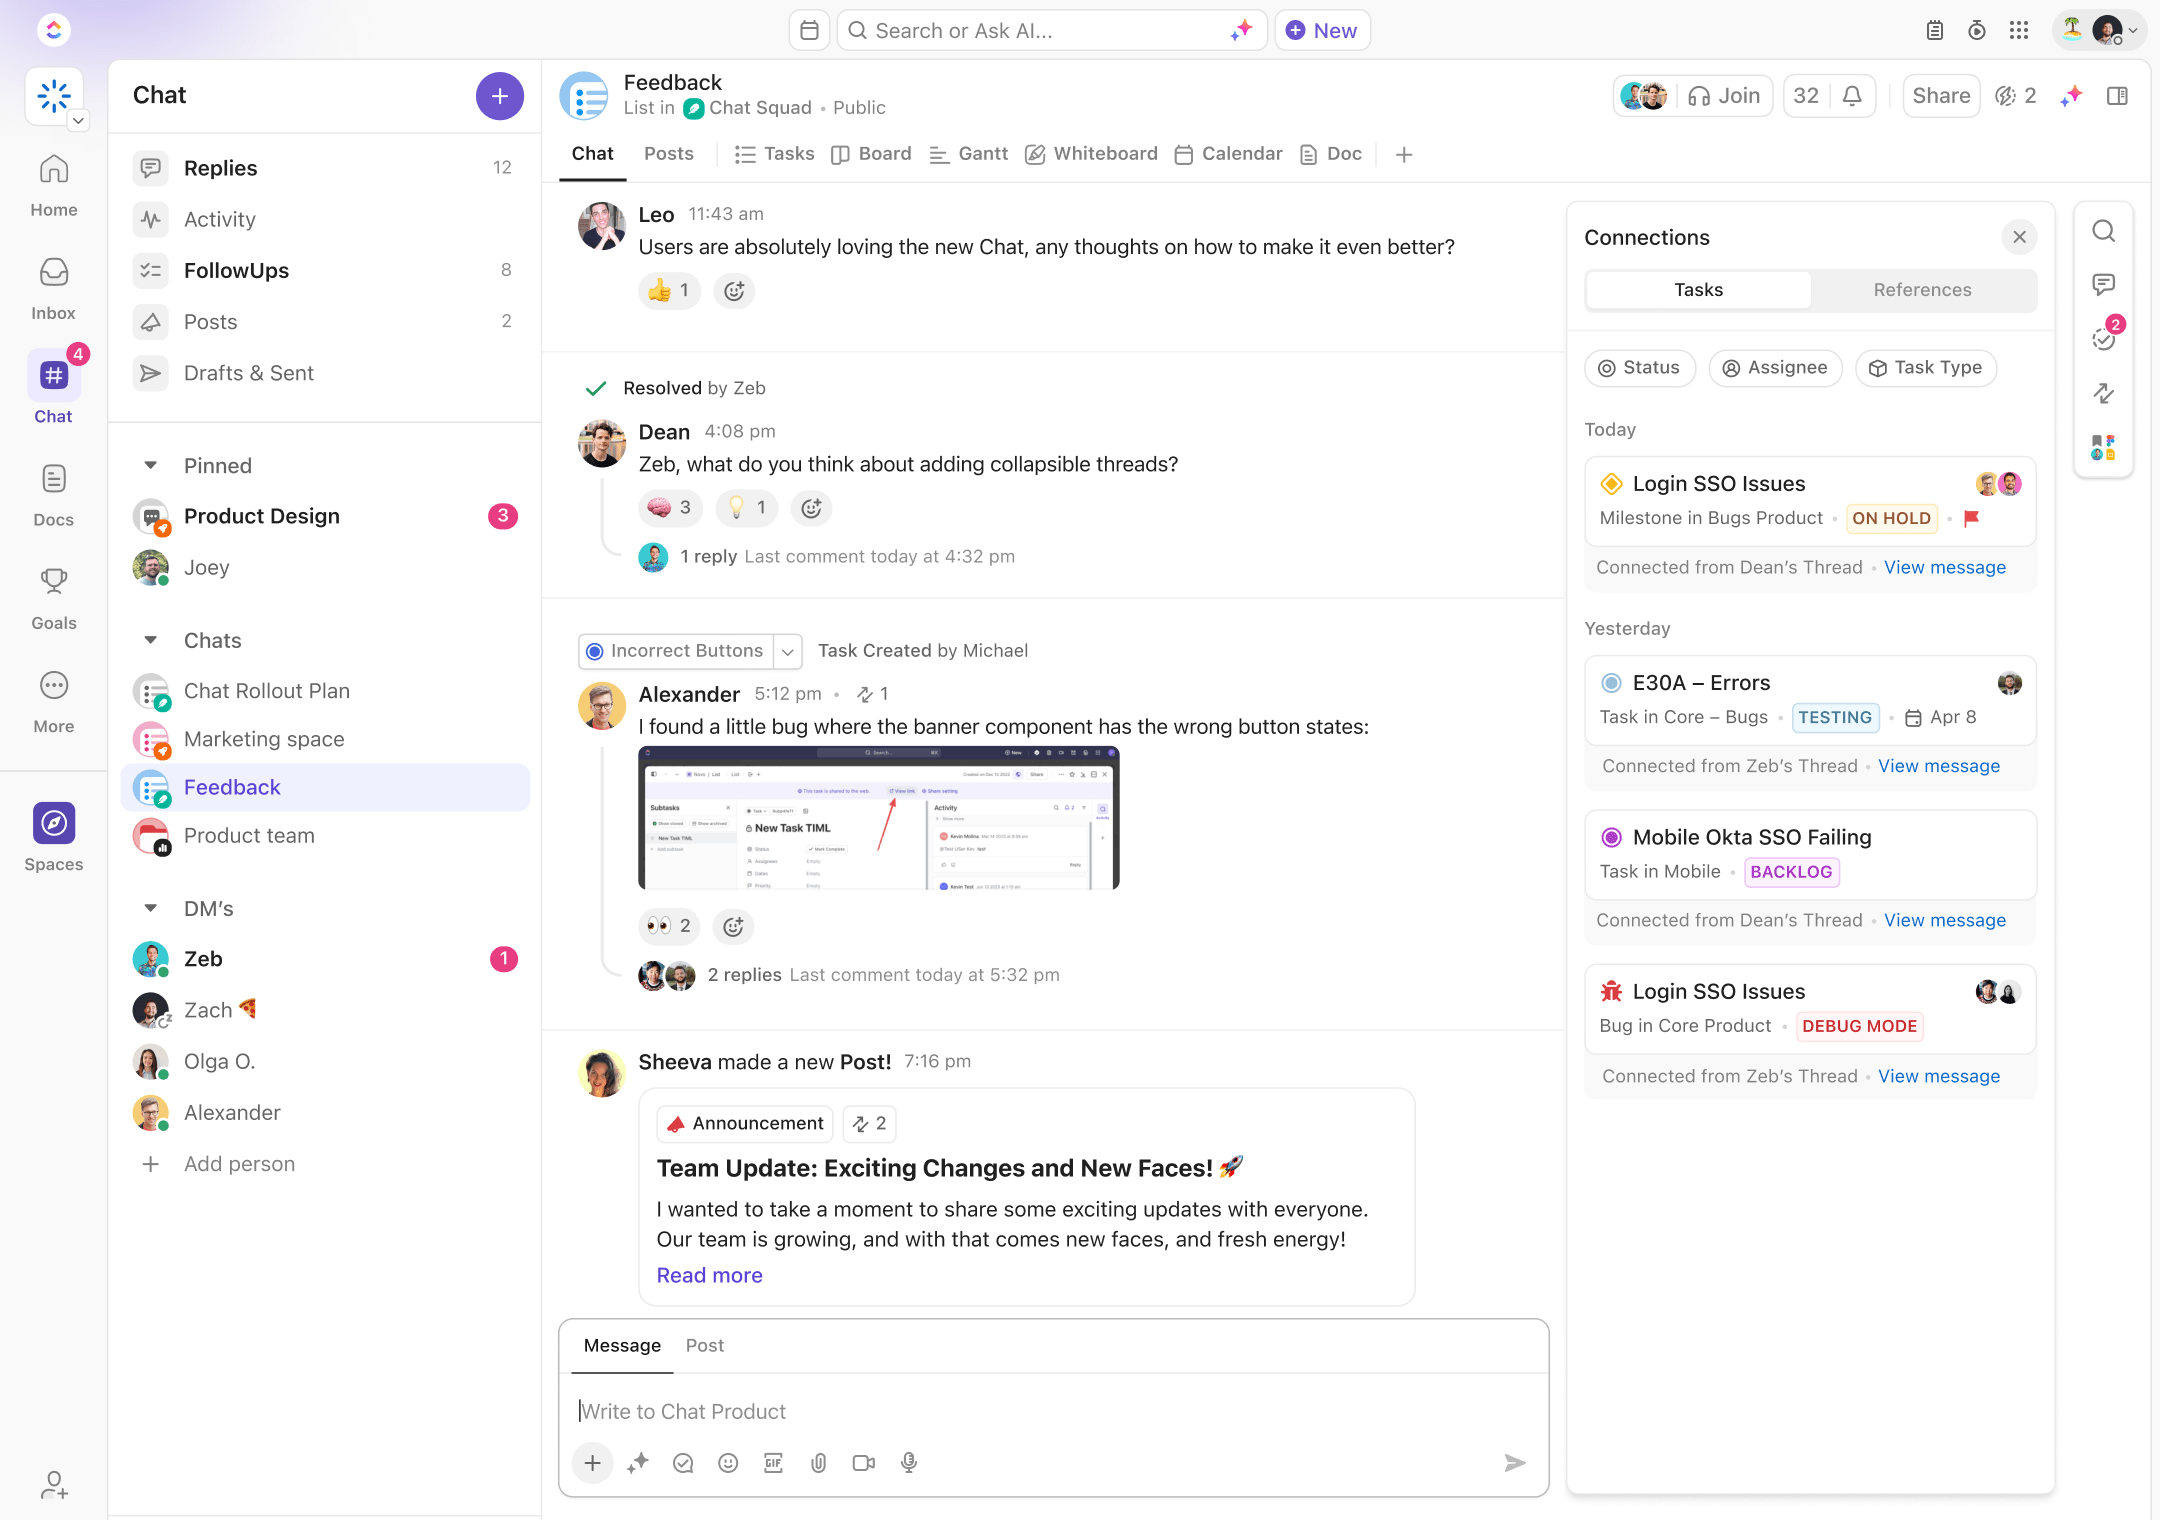Switch to the References tab in Connections

tap(1921, 288)
